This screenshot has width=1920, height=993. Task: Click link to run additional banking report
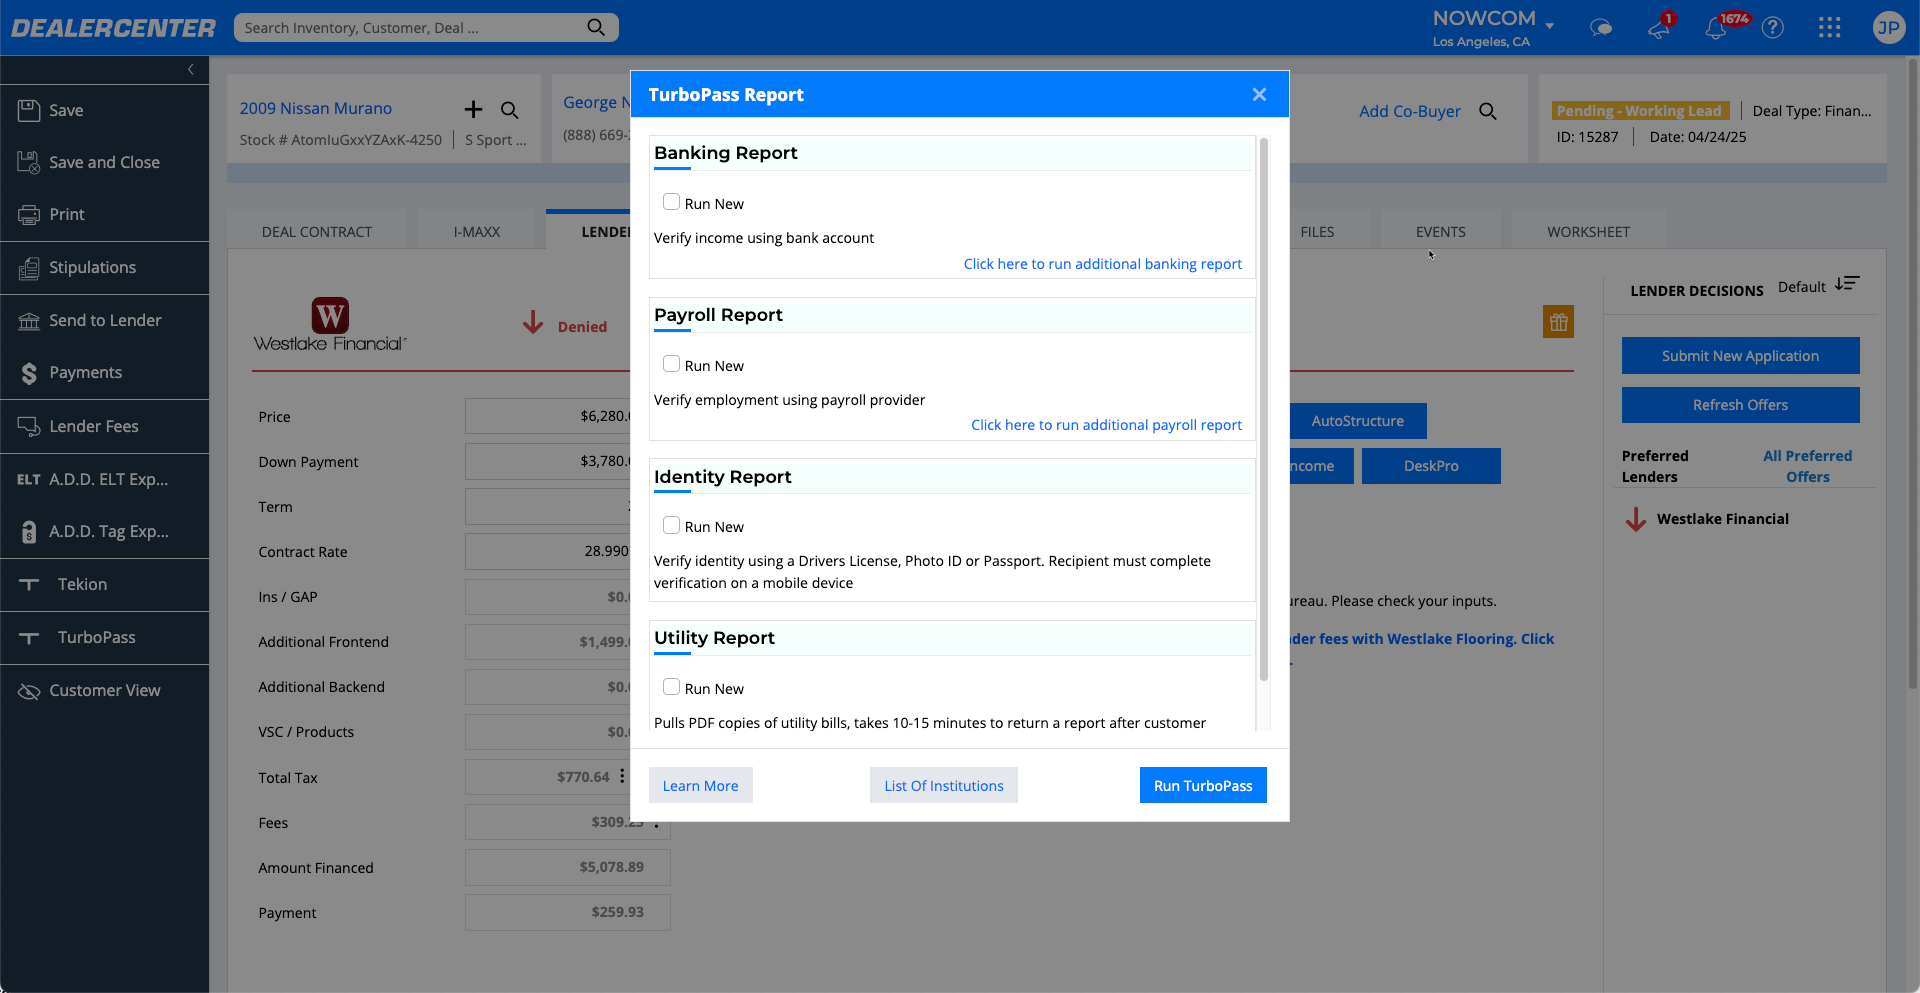[x=1102, y=264]
